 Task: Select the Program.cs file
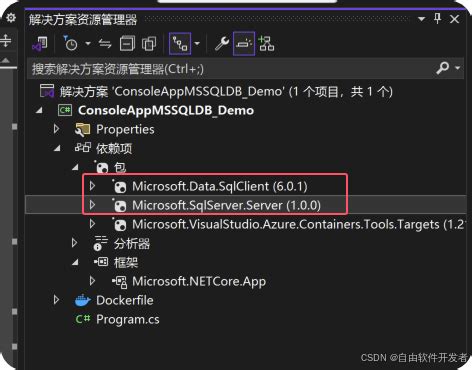tap(128, 319)
